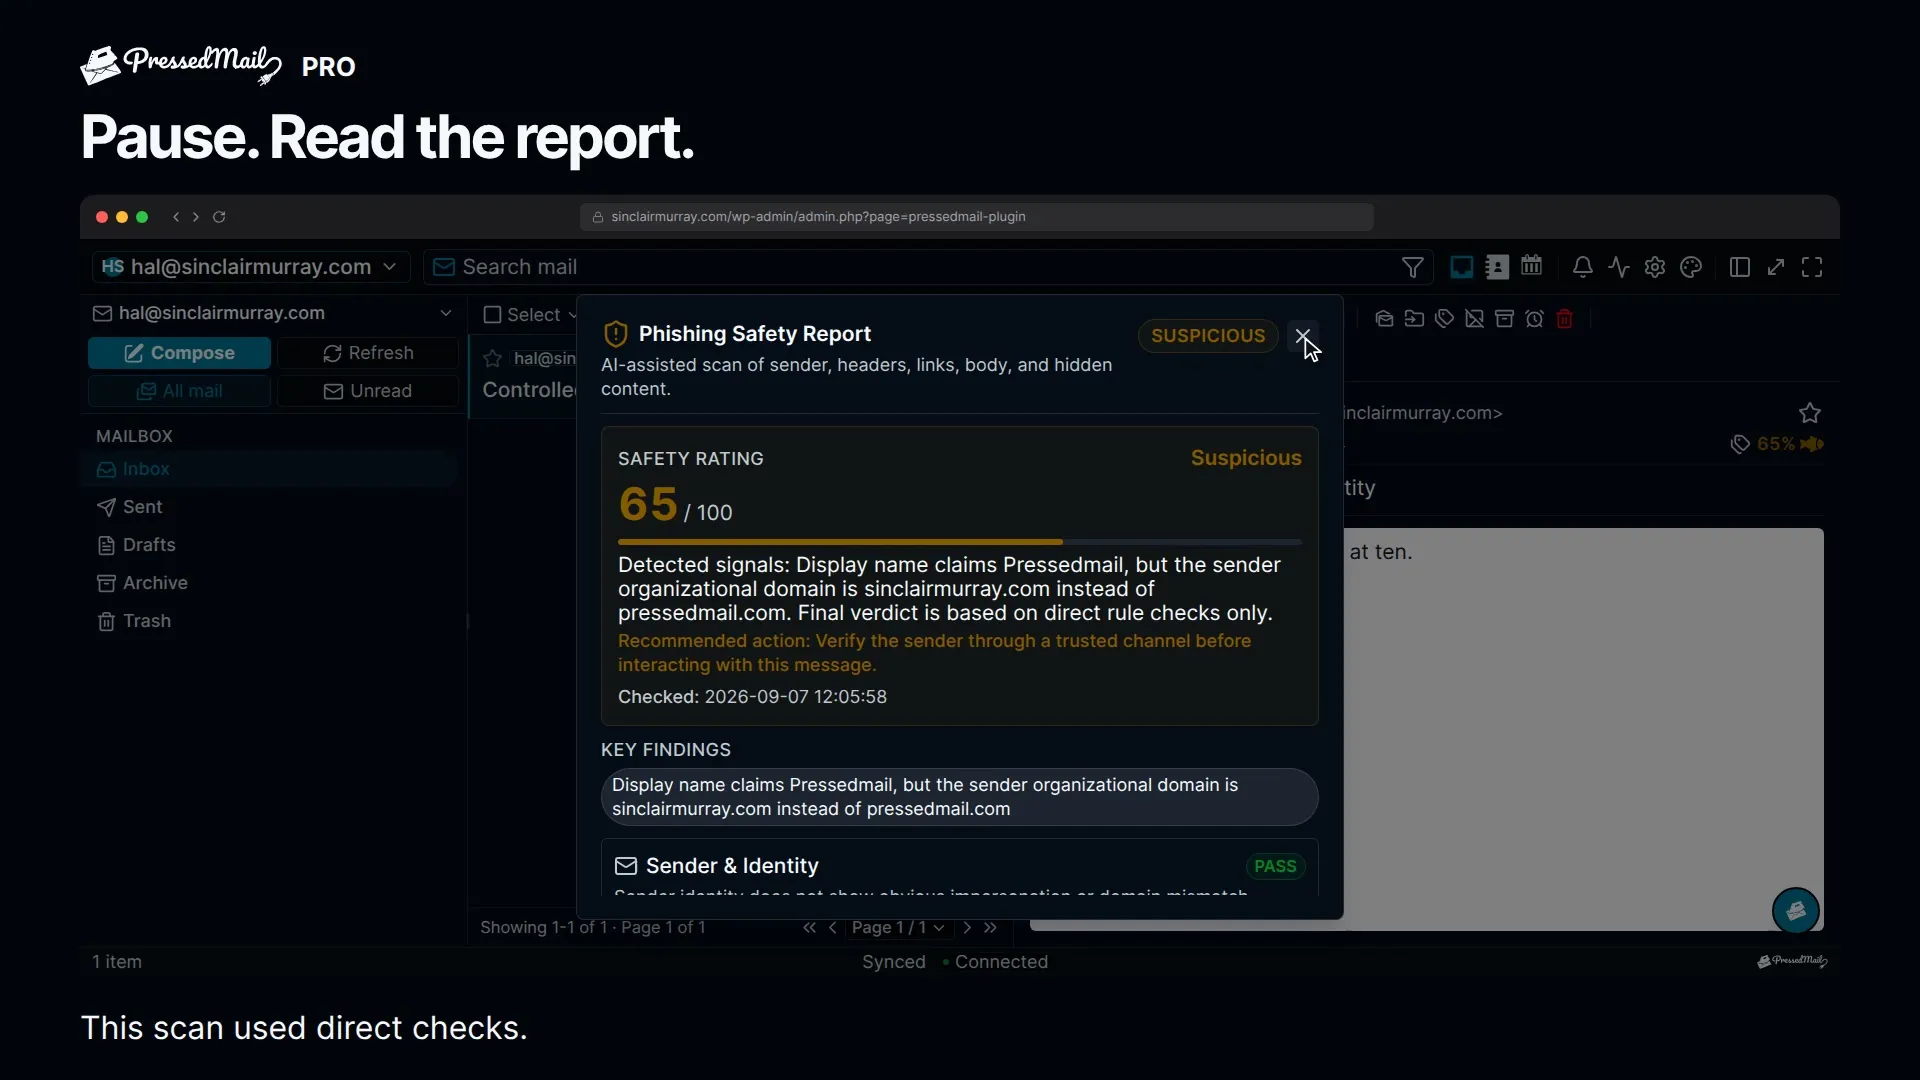
Task: Click the tag icon beside 65% score
Action: (x=1740, y=444)
